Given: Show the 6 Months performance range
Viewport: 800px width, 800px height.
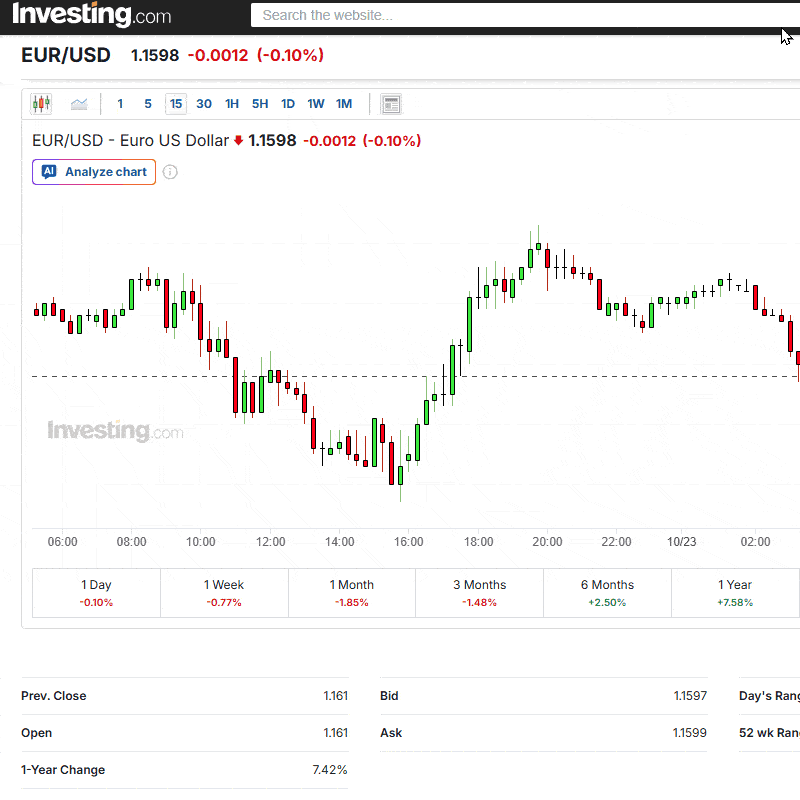Looking at the screenshot, I should tap(607, 593).
